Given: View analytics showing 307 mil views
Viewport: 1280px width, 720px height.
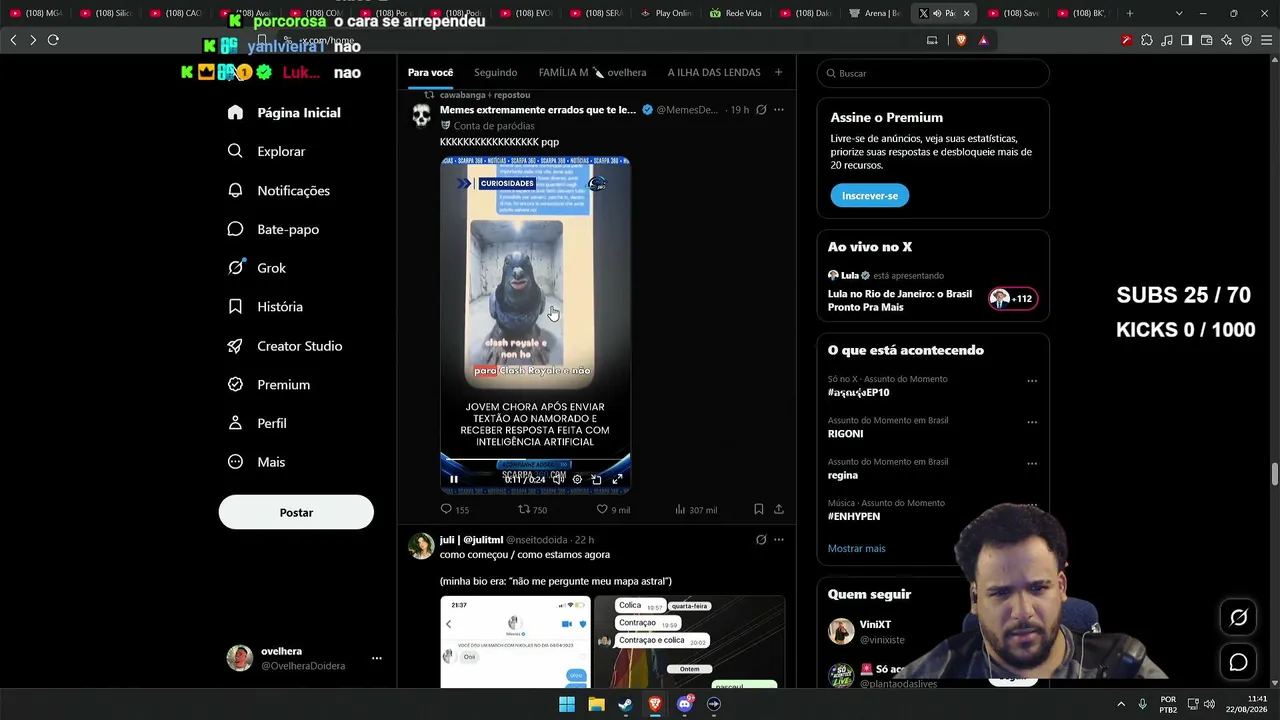Looking at the screenshot, I should [x=696, y=510].
